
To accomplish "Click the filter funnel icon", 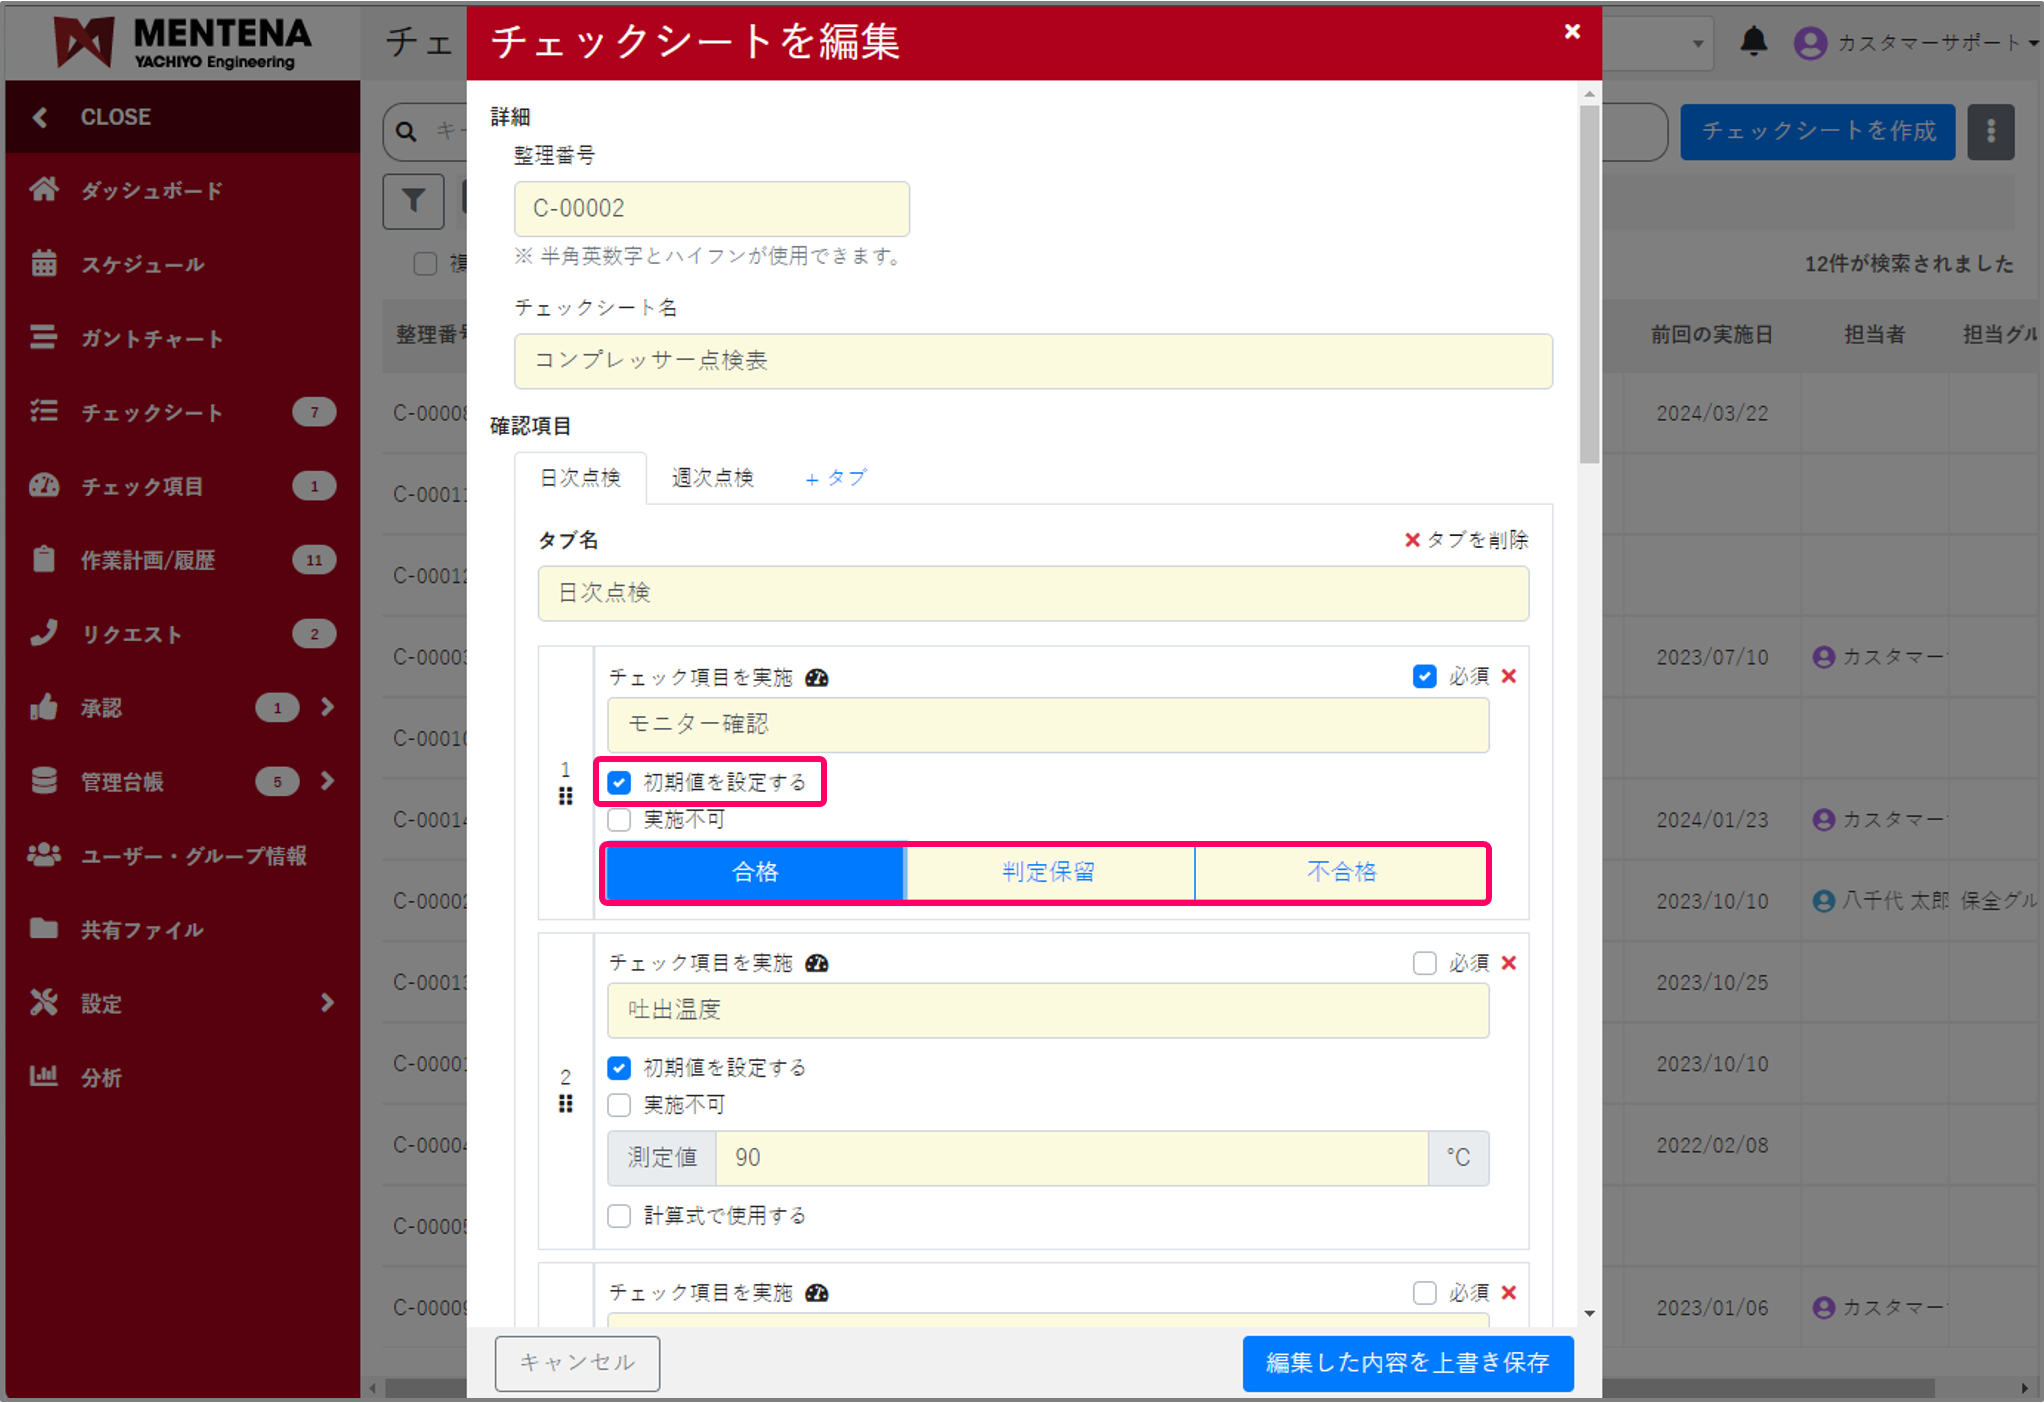I will [x=413, y=201].
